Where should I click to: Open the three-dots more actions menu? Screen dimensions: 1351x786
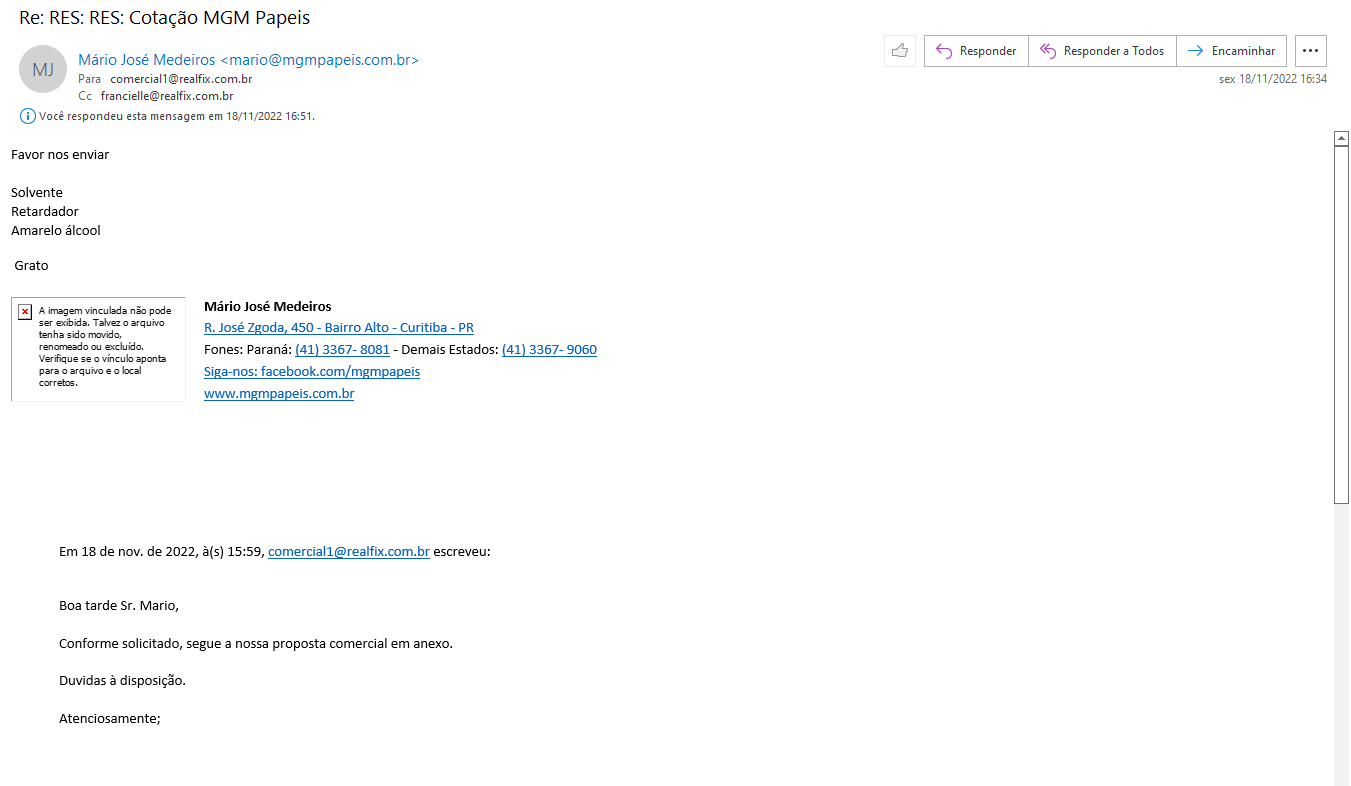(1310, 51)
